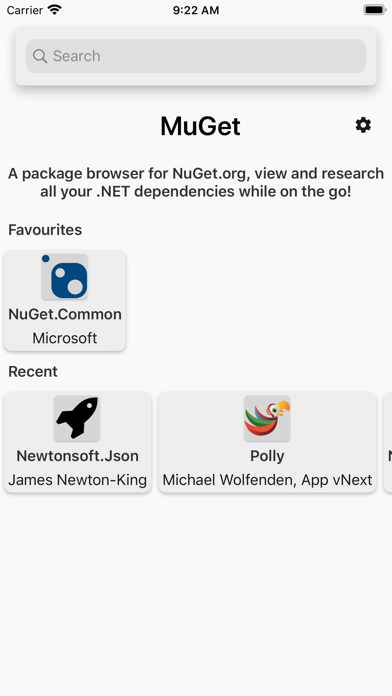
Task: Tap the James Newton-King author text
Action: click(x=78, y=480)
